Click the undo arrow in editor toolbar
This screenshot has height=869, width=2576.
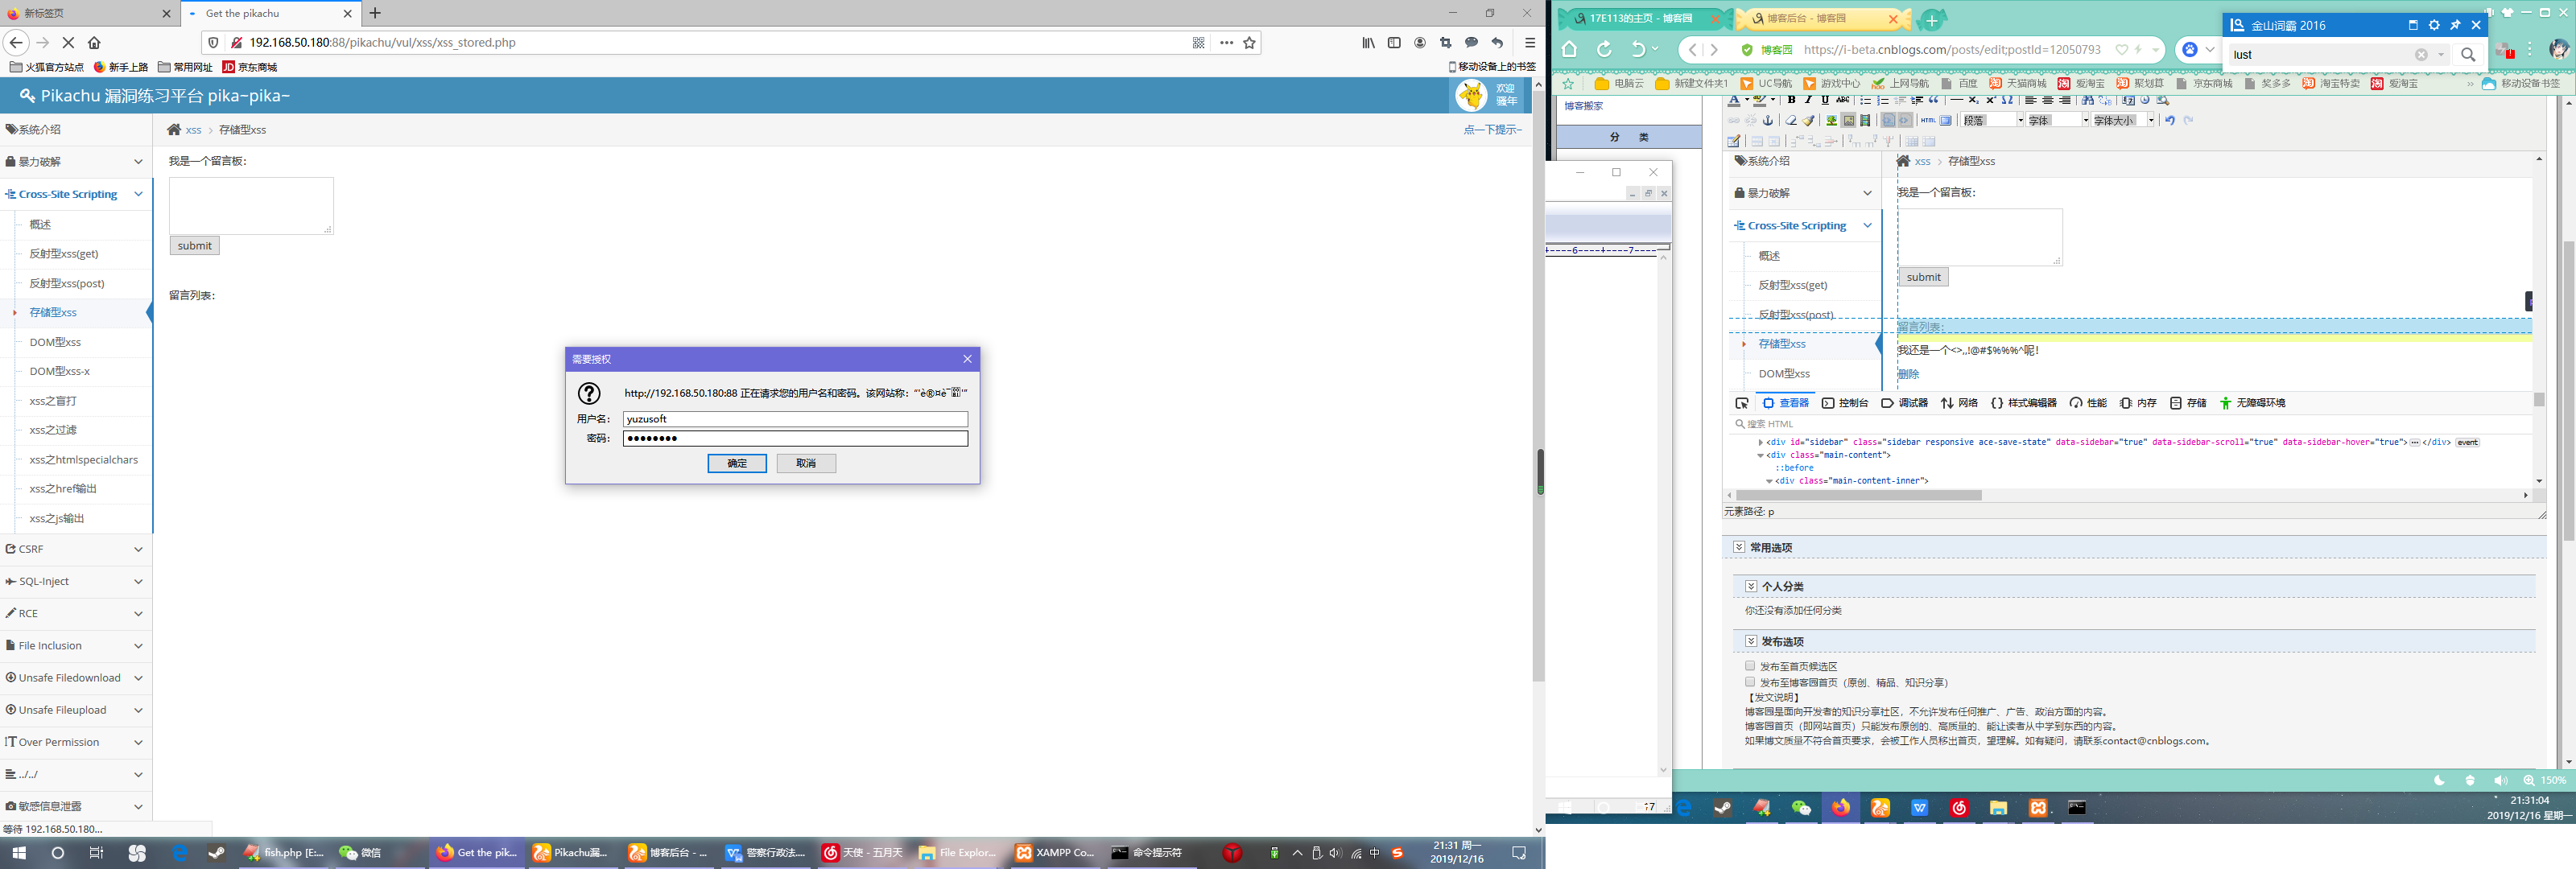click(2170, 120)
